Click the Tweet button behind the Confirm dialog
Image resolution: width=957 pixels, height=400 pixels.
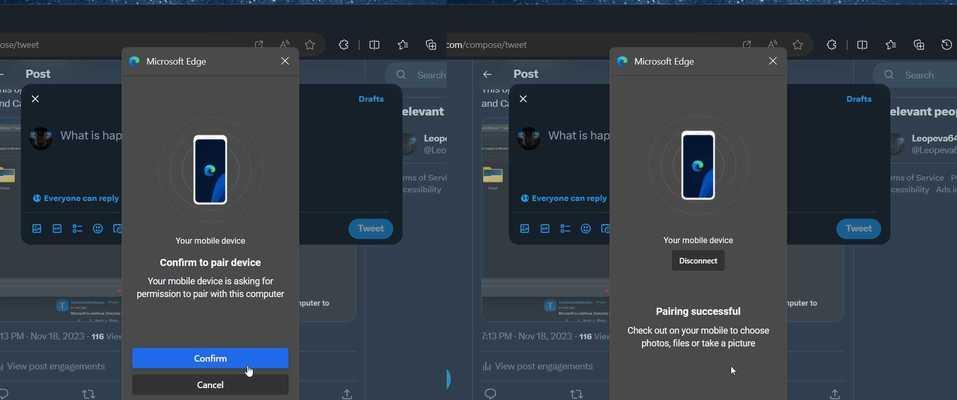(x=371, y=228)
